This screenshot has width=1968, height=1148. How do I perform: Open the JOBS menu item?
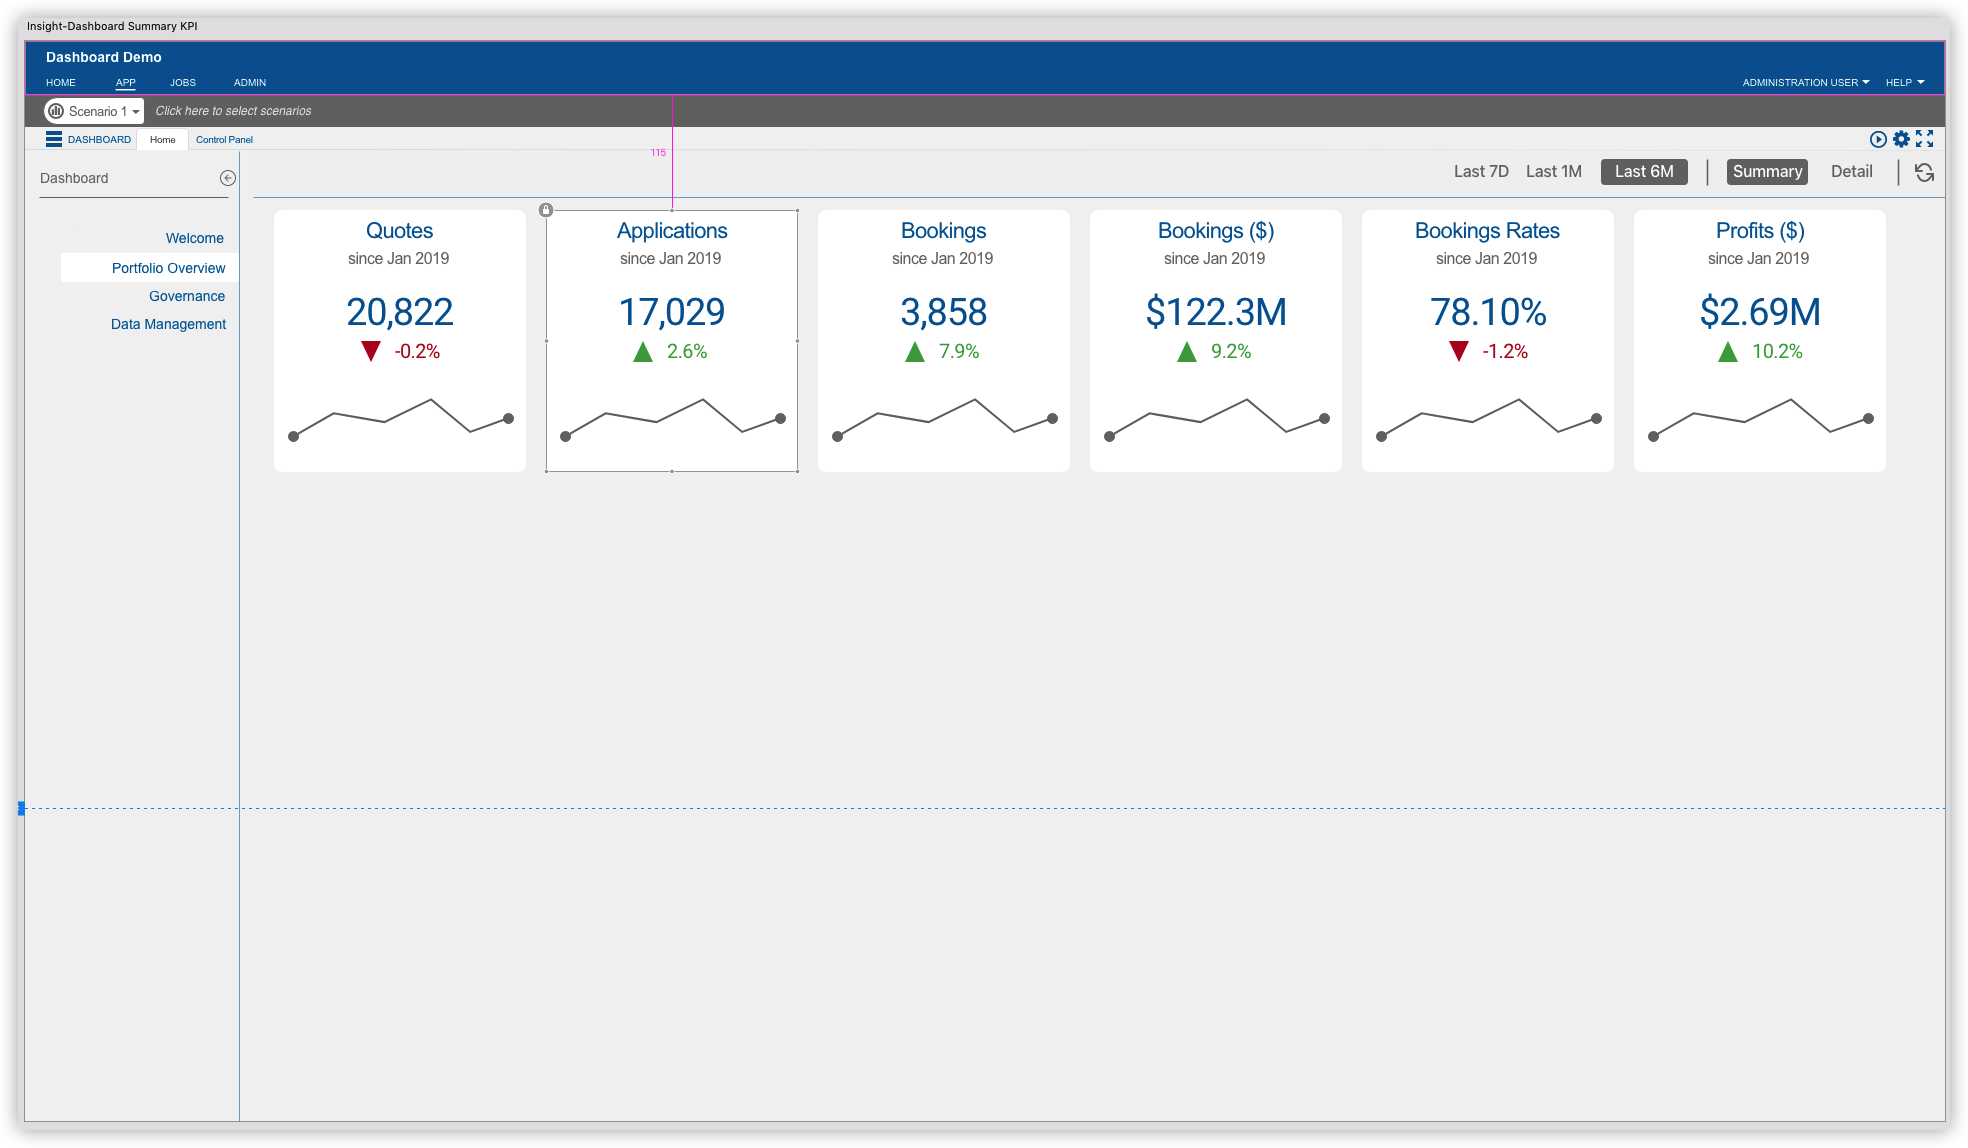(x=182, y=82)
